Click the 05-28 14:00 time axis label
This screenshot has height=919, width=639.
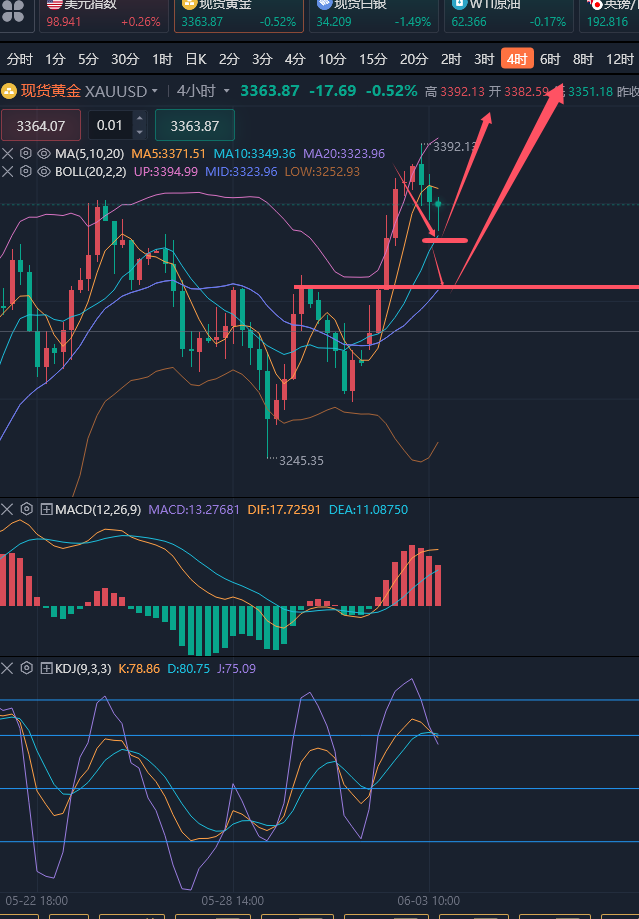[232, 900]
